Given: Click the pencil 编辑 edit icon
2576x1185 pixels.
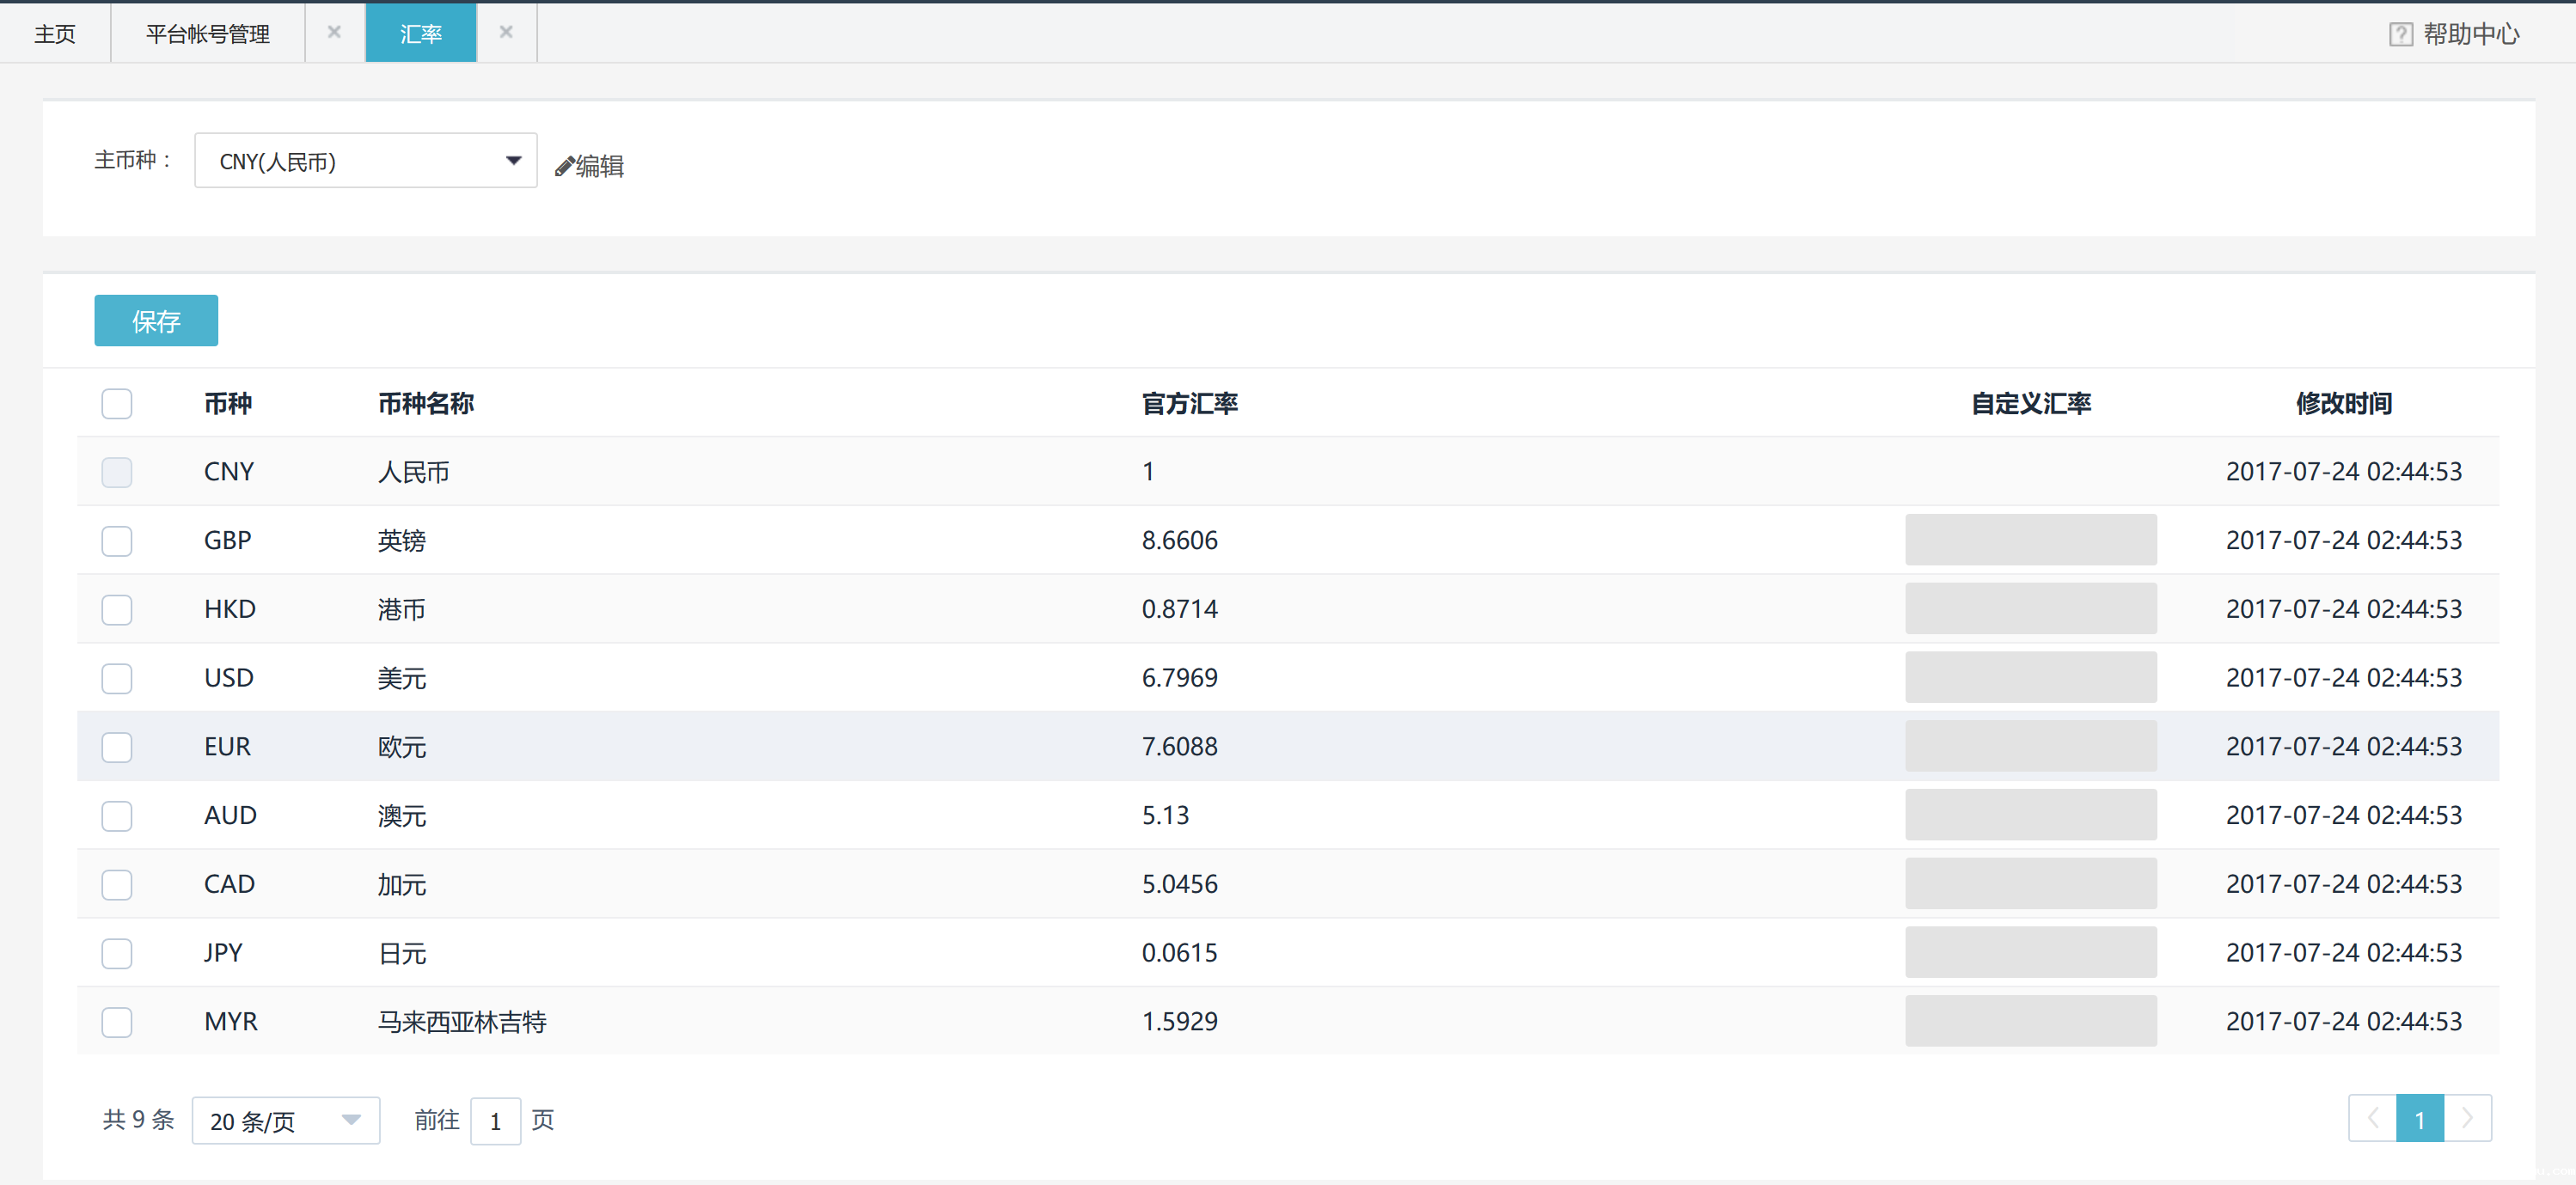Looking at the screenshot, I should 565,167.
